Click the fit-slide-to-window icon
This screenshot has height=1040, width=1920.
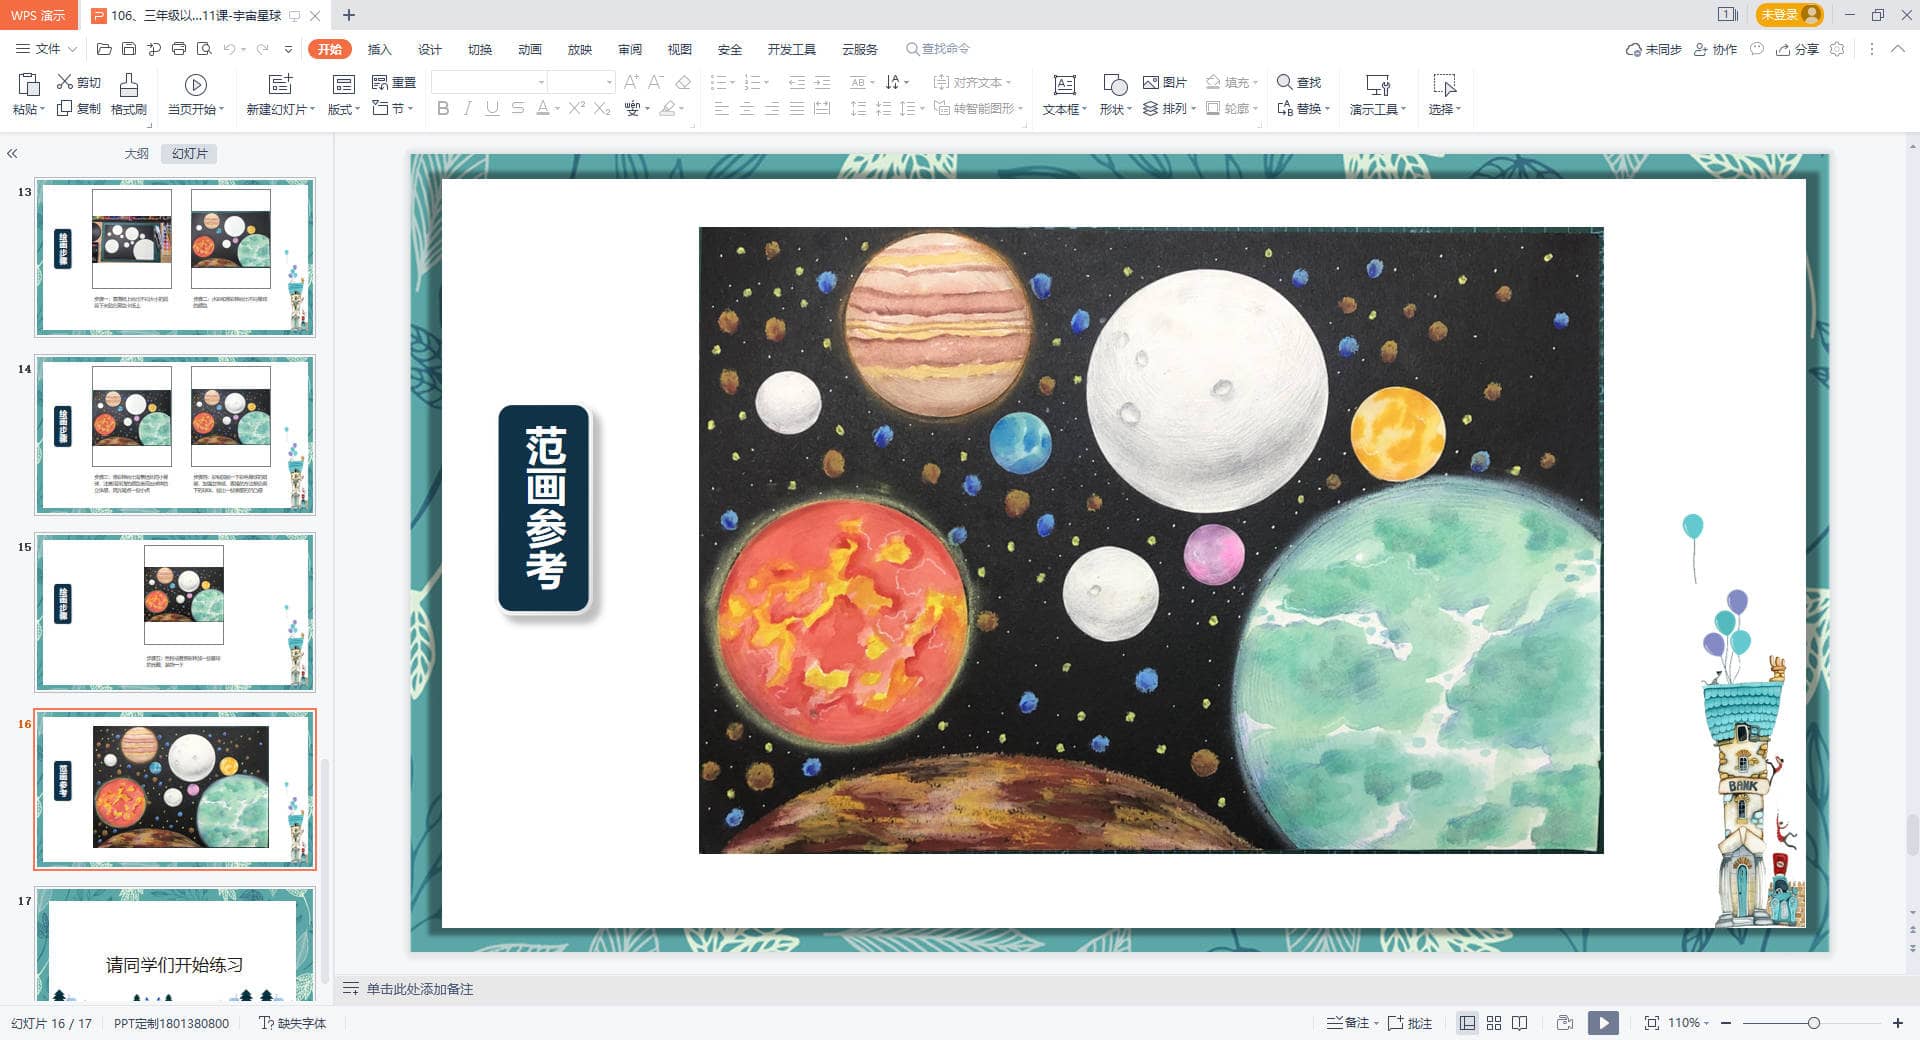(1651, 1023)
